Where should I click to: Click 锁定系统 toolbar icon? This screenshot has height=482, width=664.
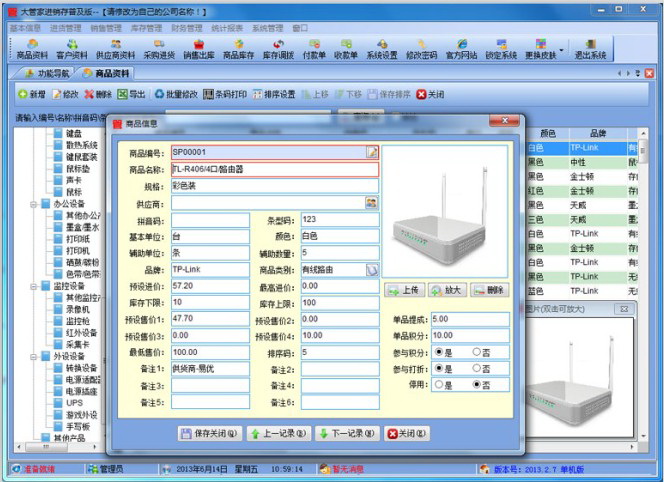tap(501, 49)
